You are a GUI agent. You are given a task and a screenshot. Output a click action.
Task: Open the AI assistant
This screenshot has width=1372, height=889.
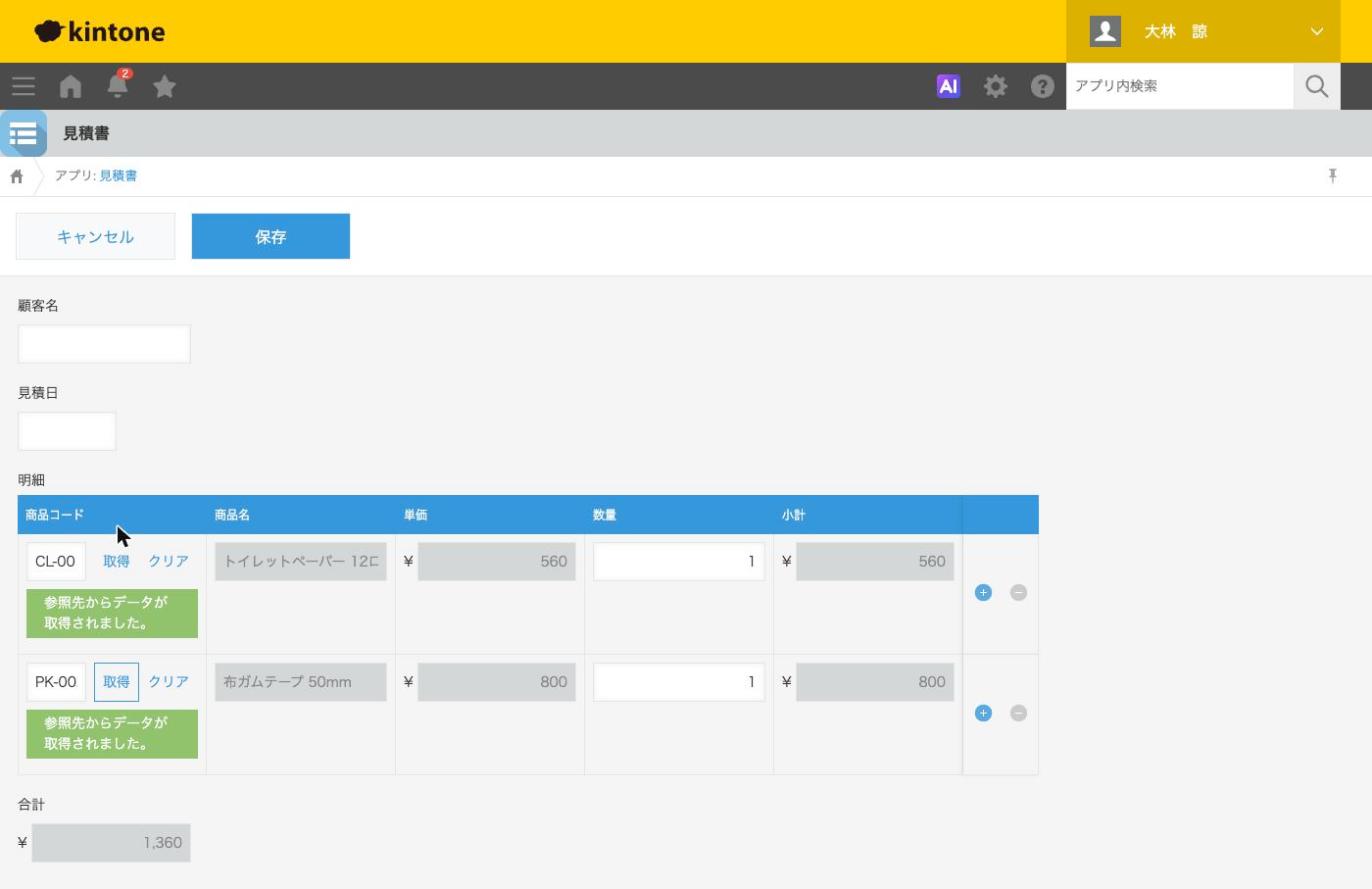[x=948, y=87]
